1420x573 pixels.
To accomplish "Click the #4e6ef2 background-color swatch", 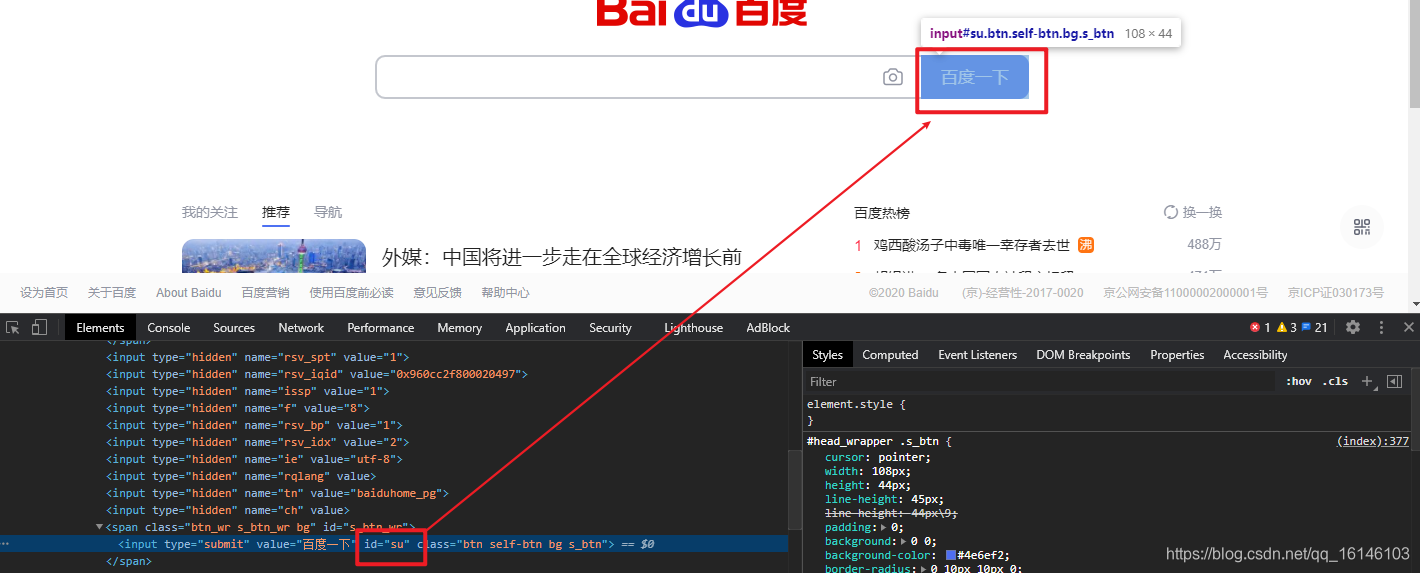I will tap(951, 555).
